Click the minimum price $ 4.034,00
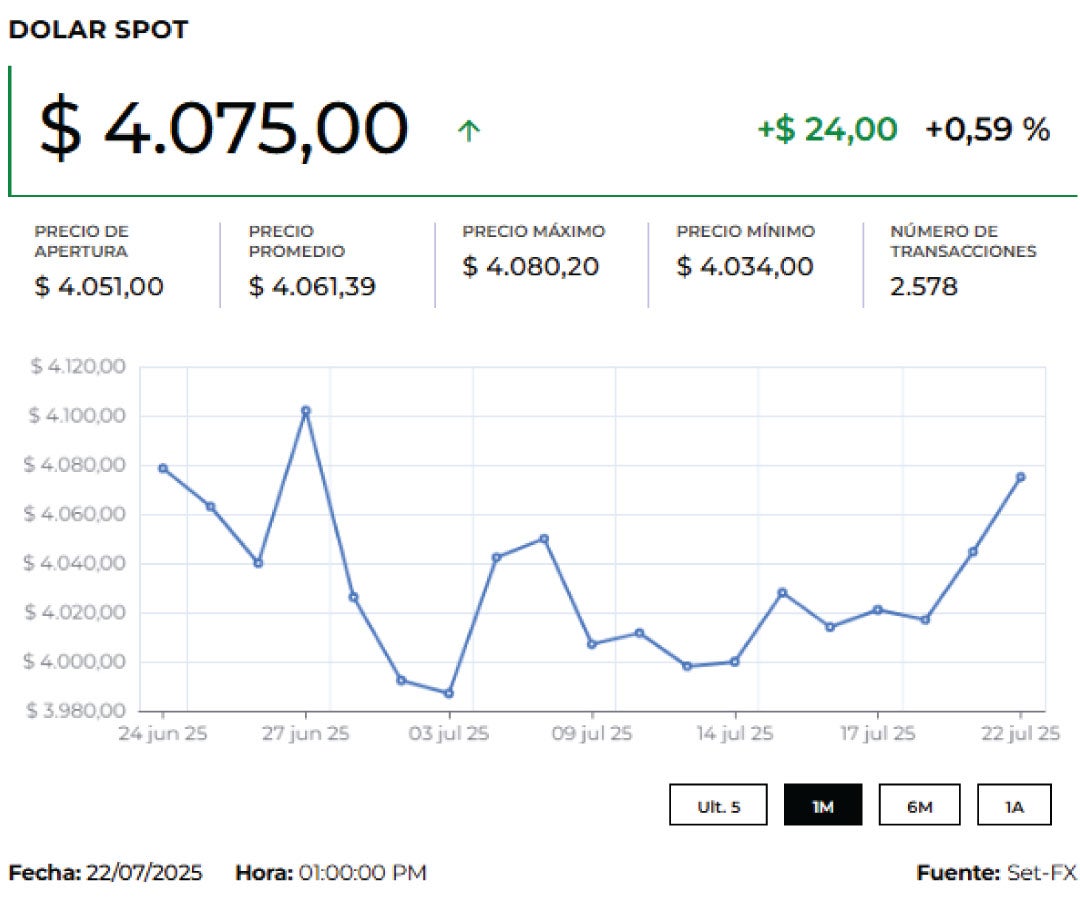The image size is (1080, 900). [x=744, y=267]
